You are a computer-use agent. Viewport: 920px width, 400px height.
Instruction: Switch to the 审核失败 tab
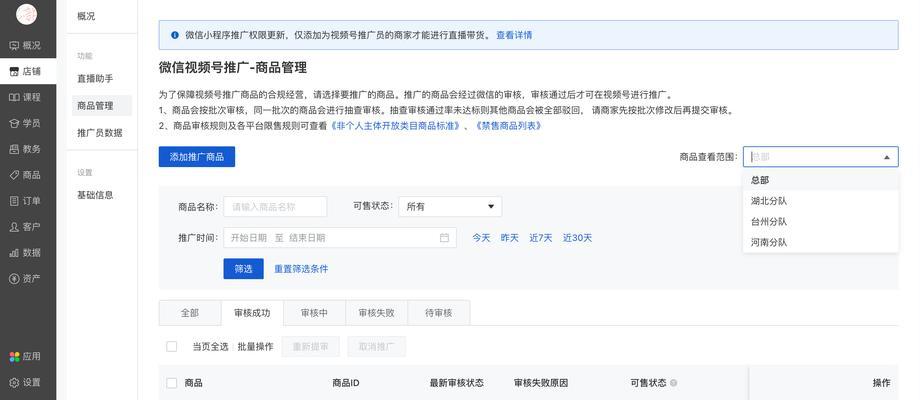[x=377, y=313]
